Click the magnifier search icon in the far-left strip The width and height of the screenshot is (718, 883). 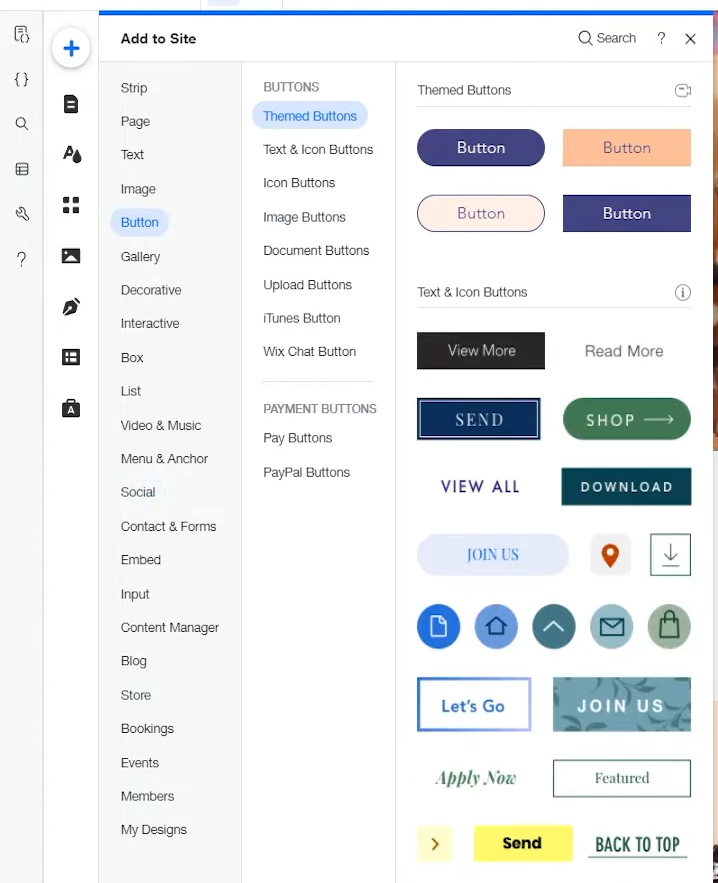pyautogui.click(x=21, y=124)
